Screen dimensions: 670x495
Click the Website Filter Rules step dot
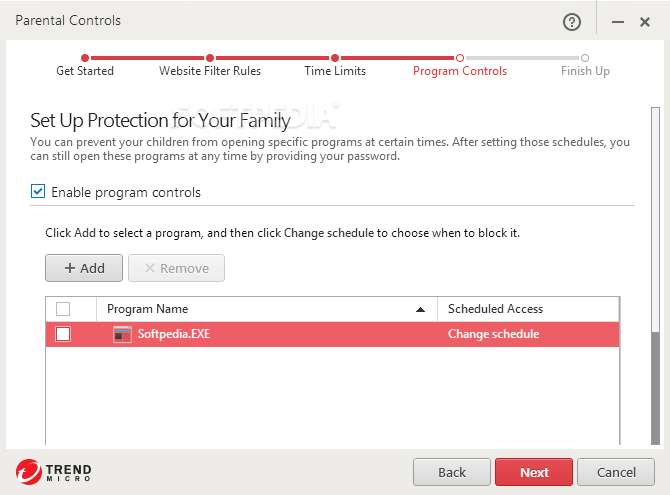coord(210,58)
